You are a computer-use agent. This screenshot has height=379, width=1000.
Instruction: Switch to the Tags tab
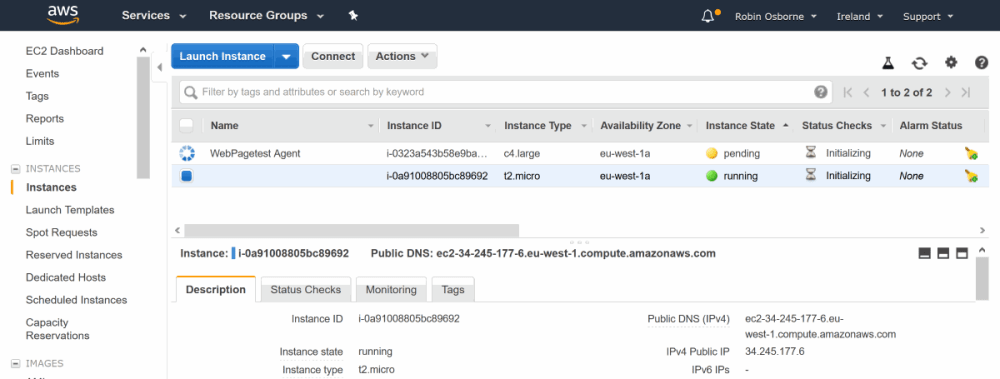tap(453, 290)
